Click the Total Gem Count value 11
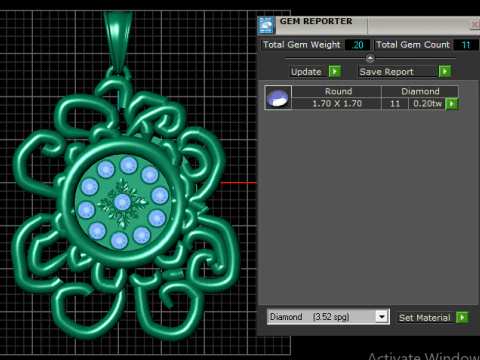The height and width of the screenshot is (360, 480). (x=465, y=45)
